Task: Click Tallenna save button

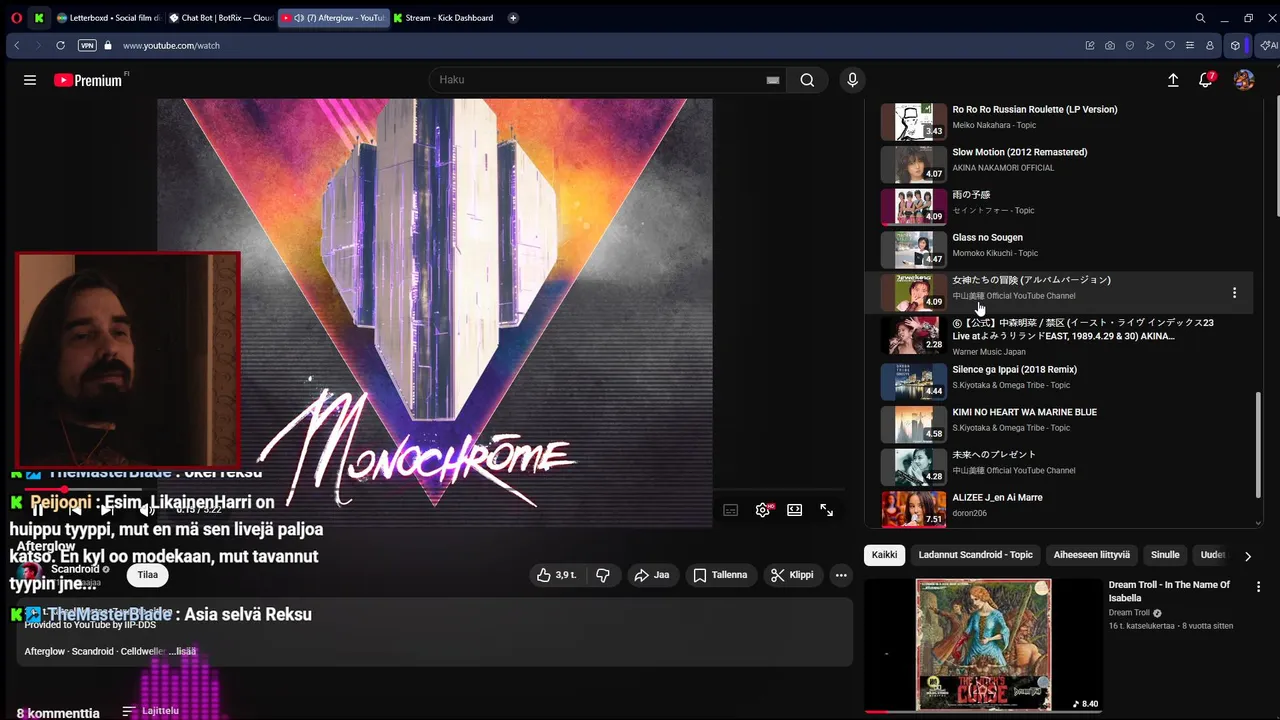Action: click(x=720, y=575)
